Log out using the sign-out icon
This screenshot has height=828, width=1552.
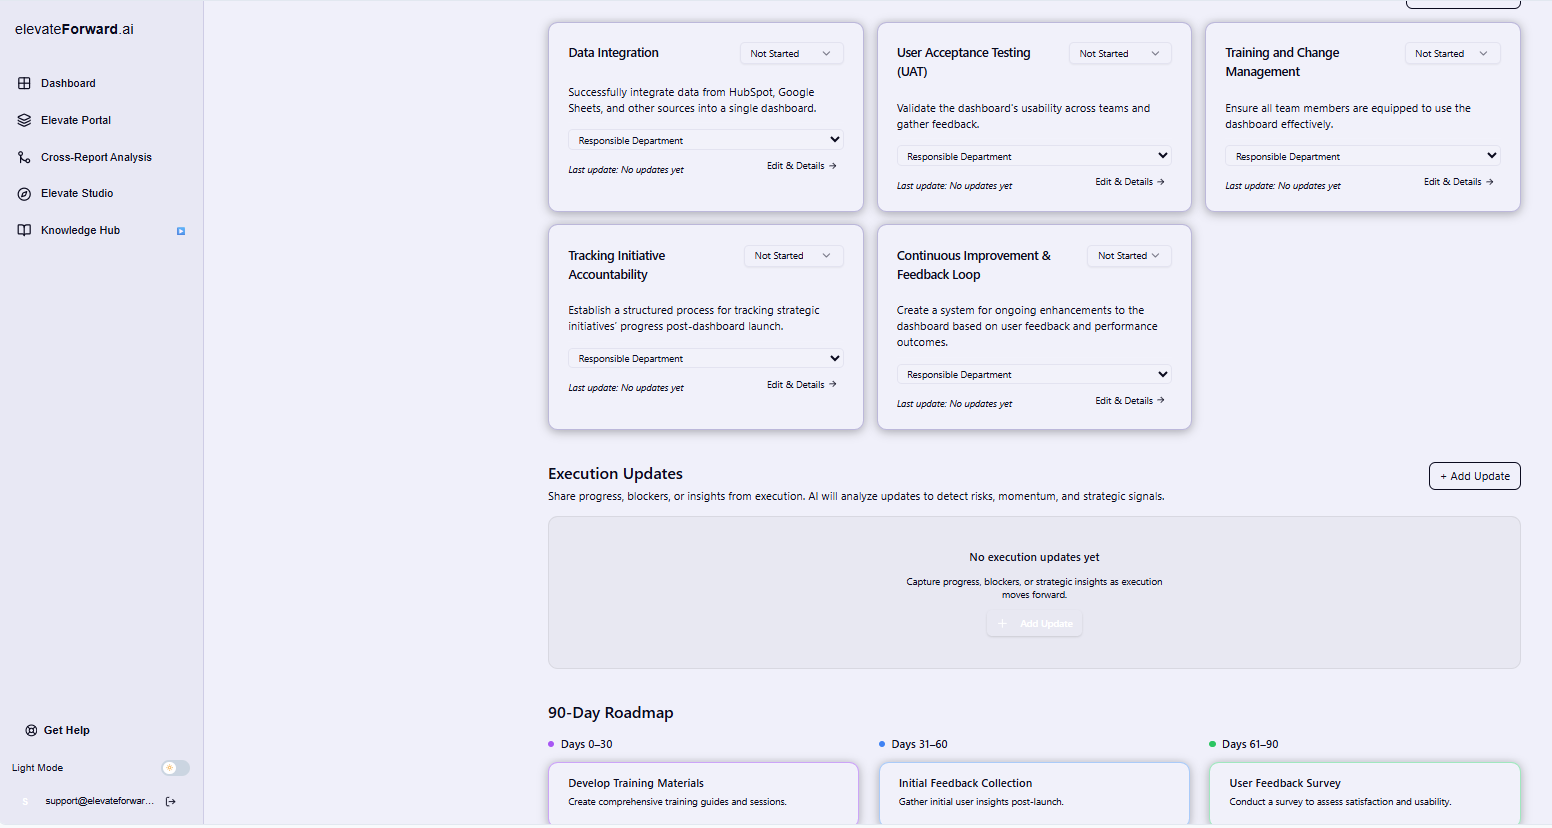click(170, 800)
